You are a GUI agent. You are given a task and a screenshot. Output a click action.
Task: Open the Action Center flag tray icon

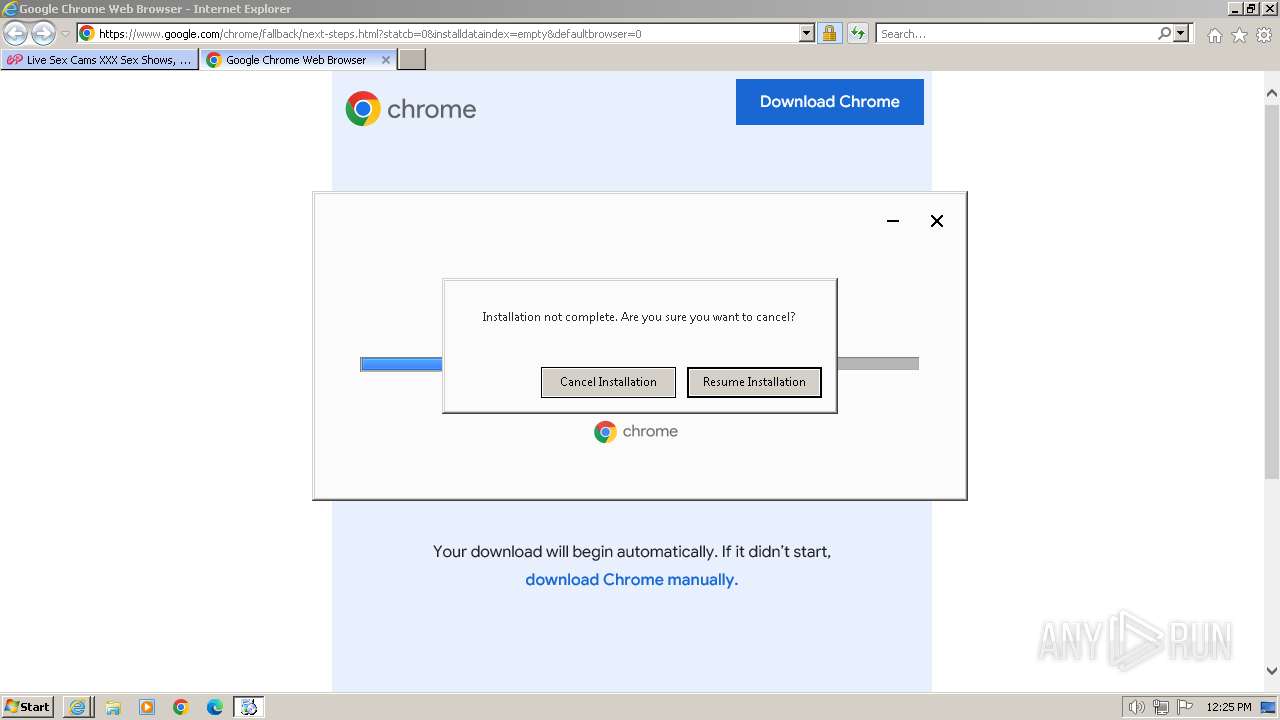1185,707
